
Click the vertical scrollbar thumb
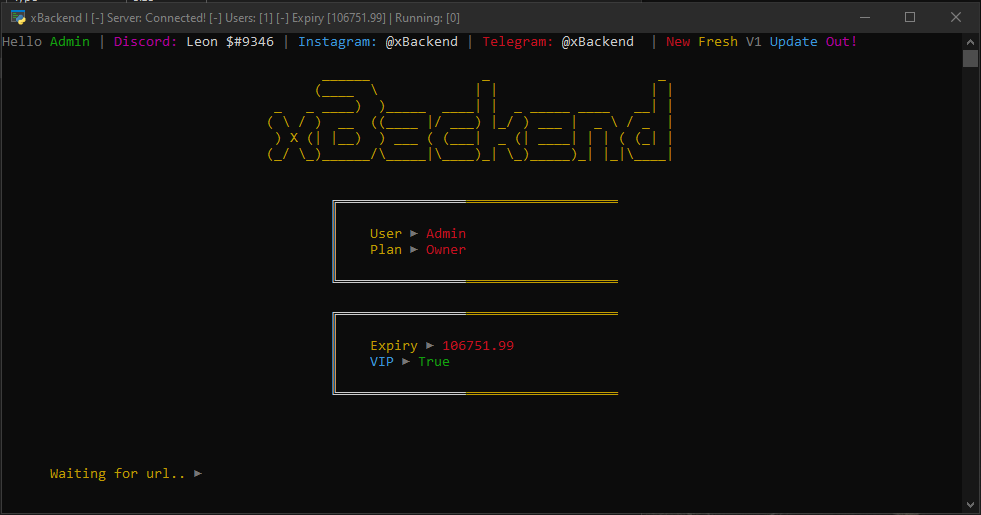click(x=970, y=58)
